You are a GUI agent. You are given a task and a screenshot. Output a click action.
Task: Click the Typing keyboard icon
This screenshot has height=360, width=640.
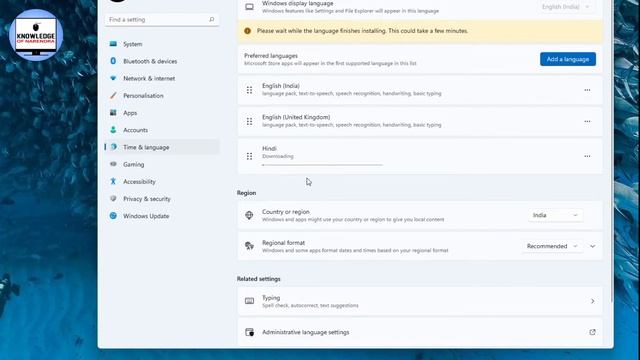tap(249, 301)
